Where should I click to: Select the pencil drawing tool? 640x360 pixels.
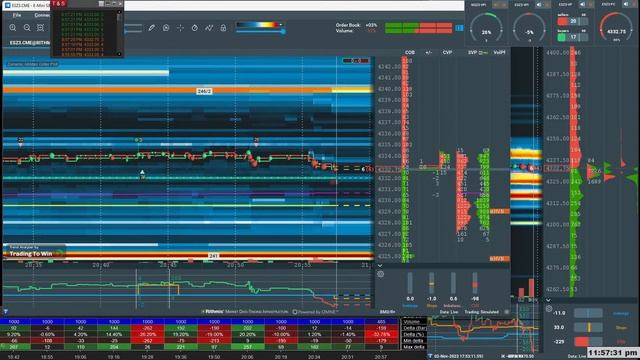point(151,28)
